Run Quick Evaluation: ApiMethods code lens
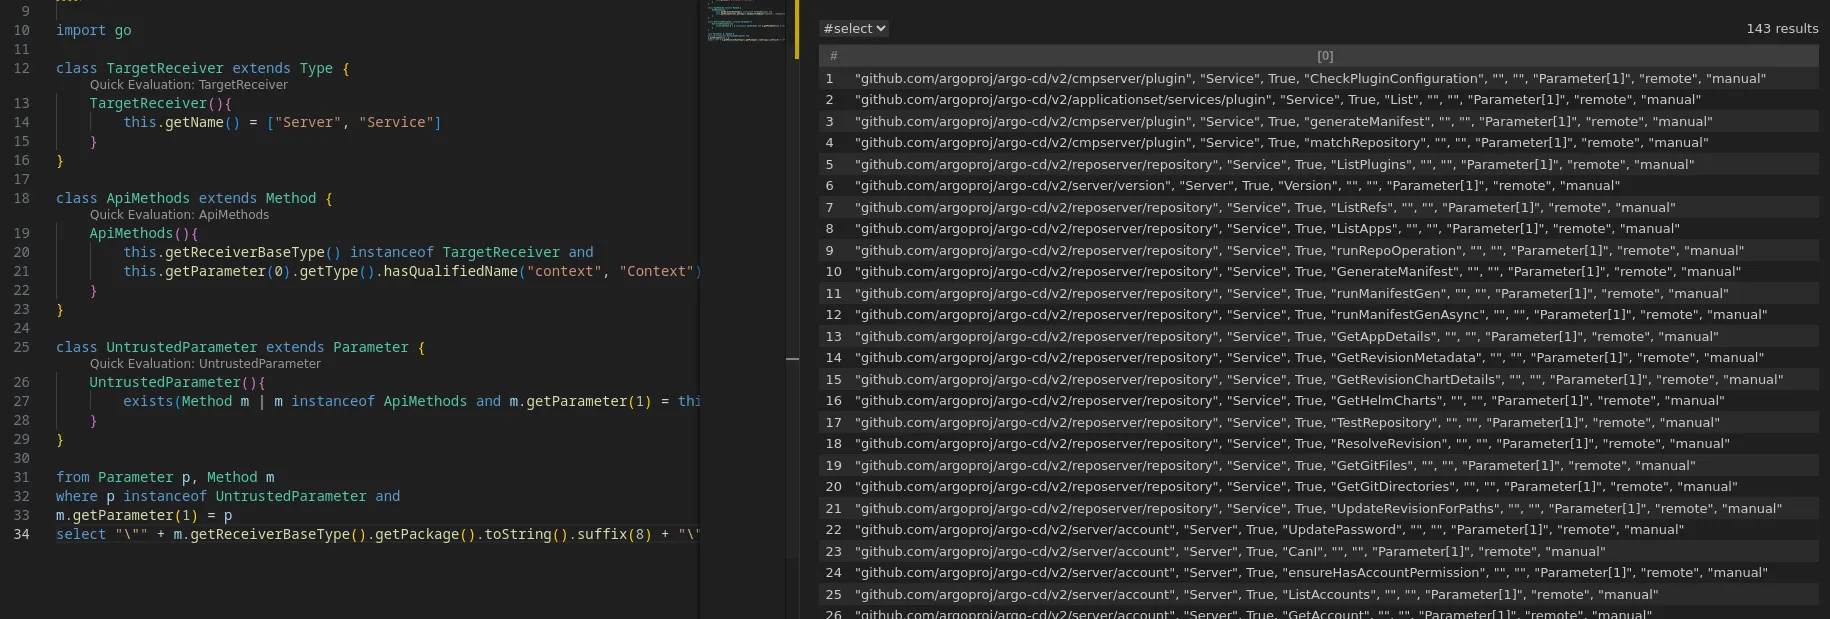Viewport: 1830px width, 619px height. point(179,215)
